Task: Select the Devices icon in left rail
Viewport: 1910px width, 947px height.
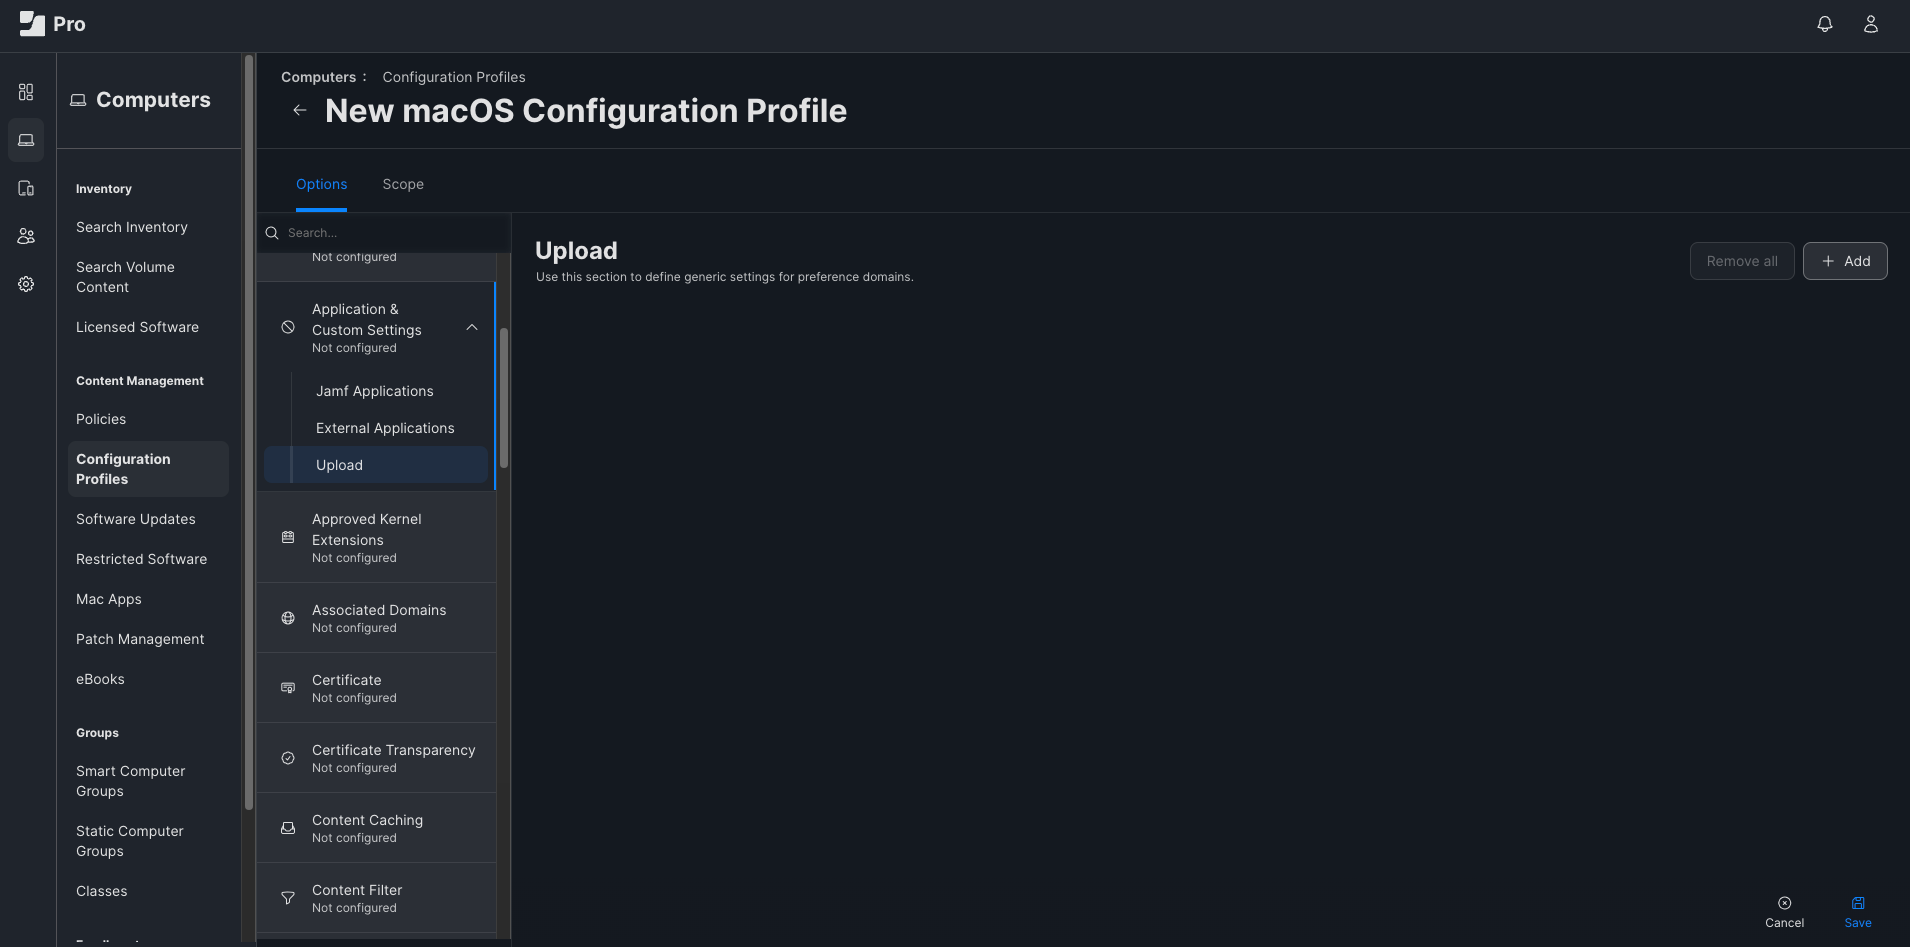Action: (x=26, y=188)
